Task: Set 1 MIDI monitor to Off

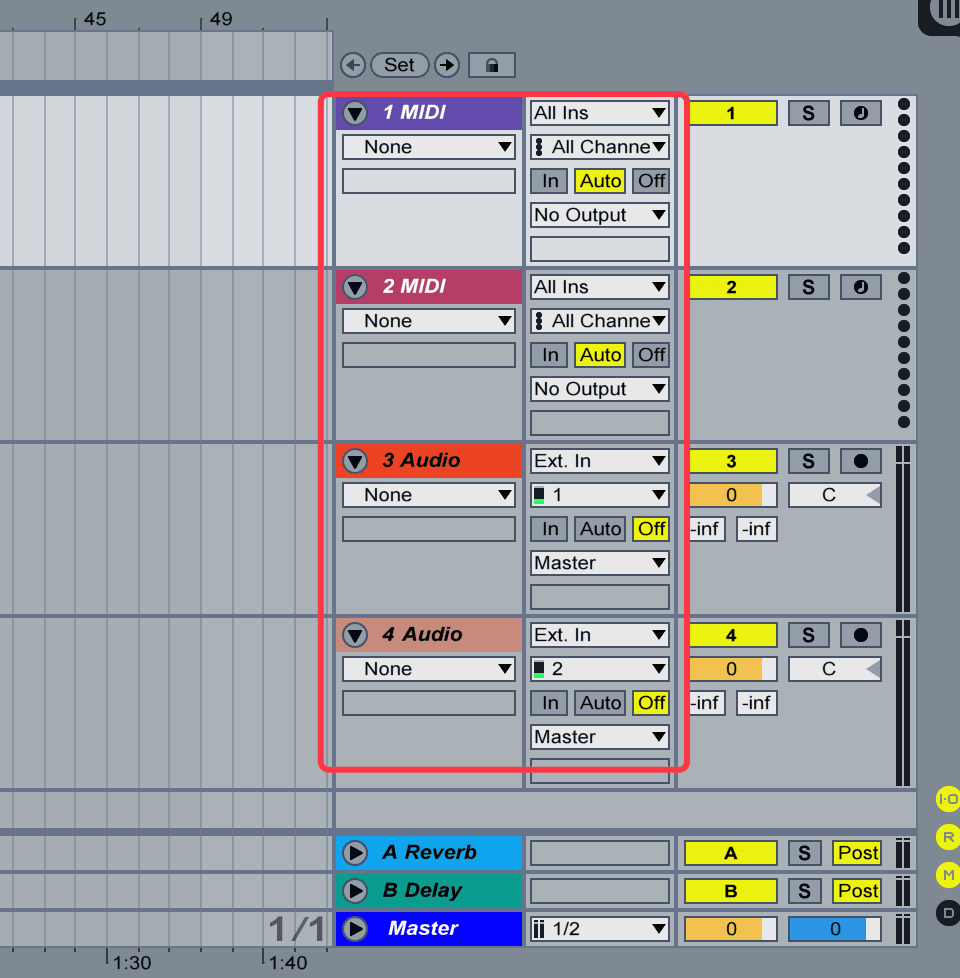Action: 651,181
